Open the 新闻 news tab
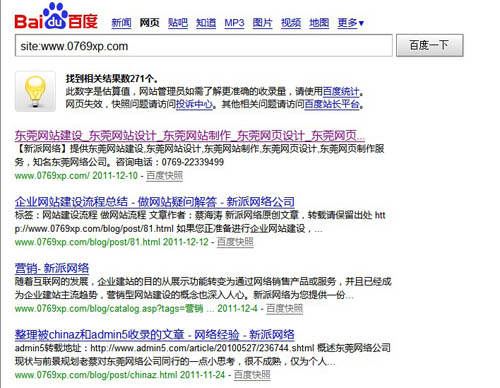 tap(121, 23)
